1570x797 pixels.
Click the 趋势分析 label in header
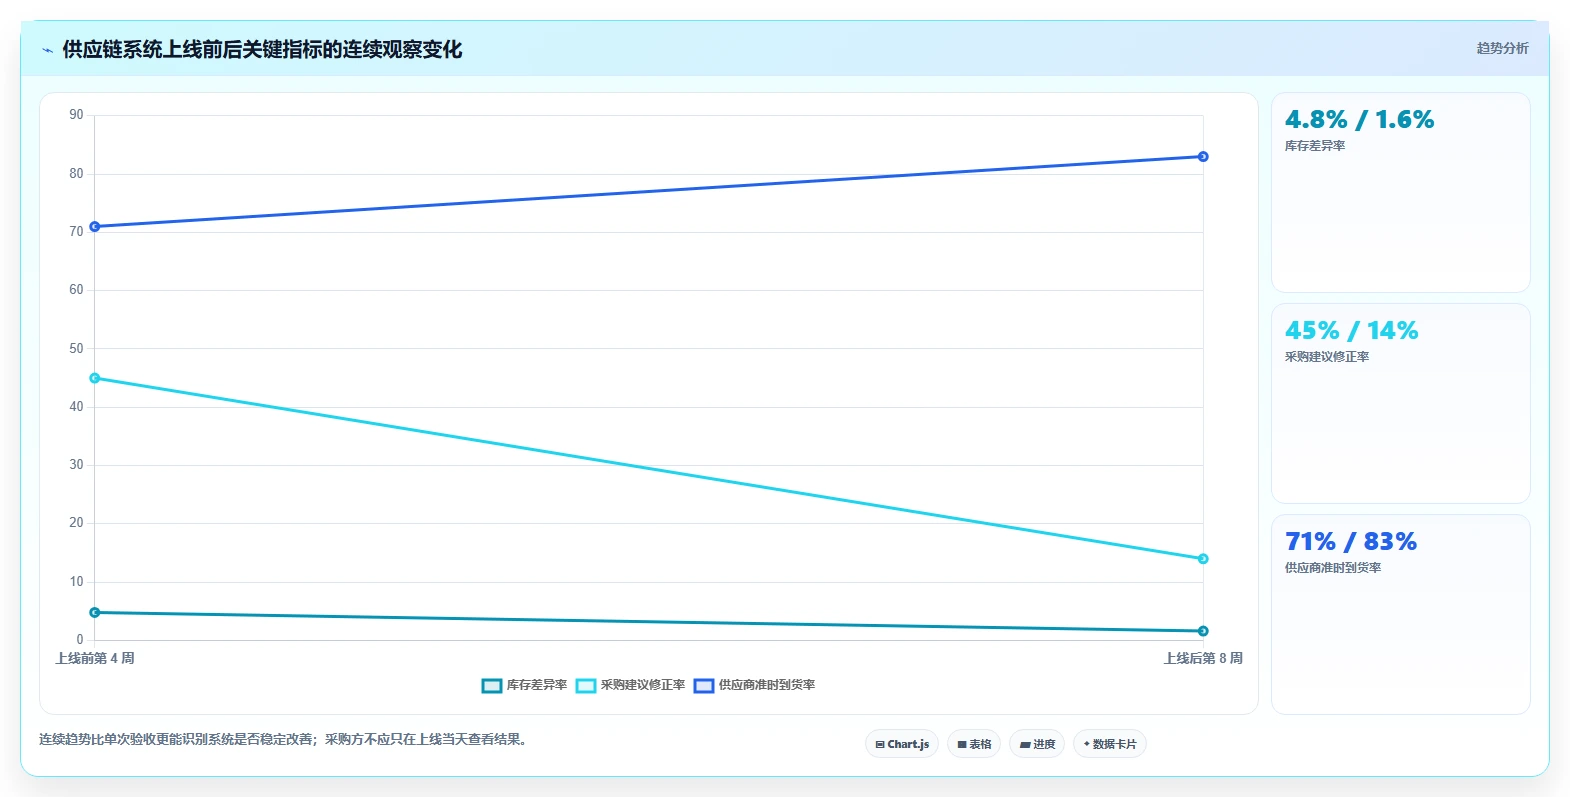coord(1502,48)
